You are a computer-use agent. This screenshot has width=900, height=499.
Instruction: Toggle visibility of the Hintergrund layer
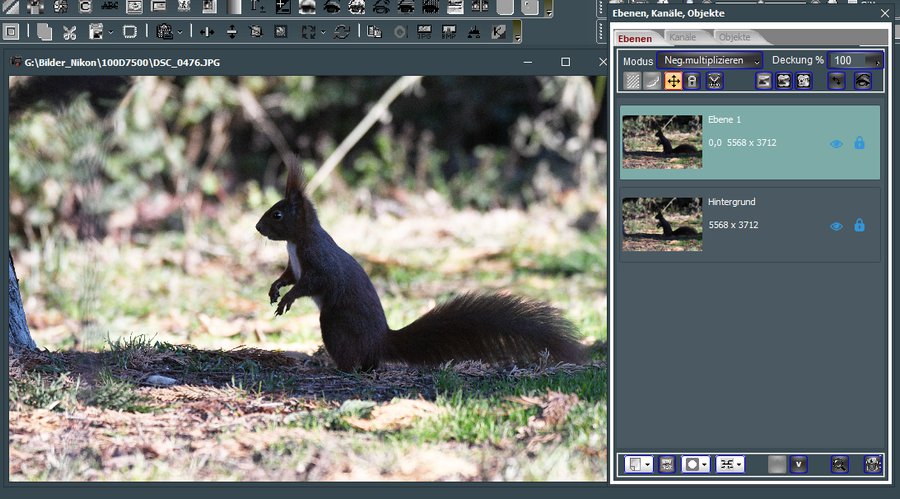click(x=836, y=226)
